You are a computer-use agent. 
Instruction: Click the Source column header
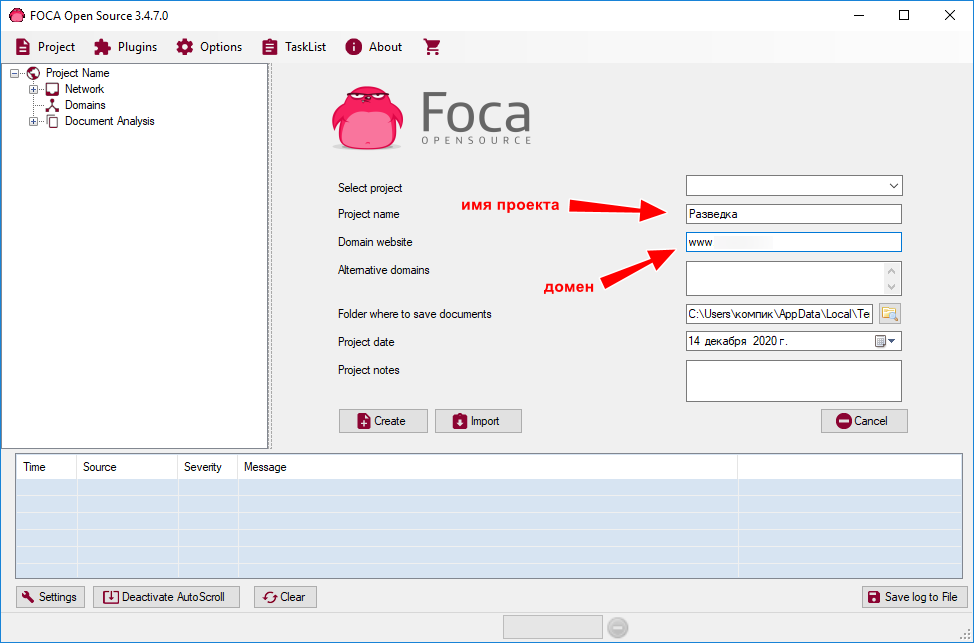pos(127,467)
